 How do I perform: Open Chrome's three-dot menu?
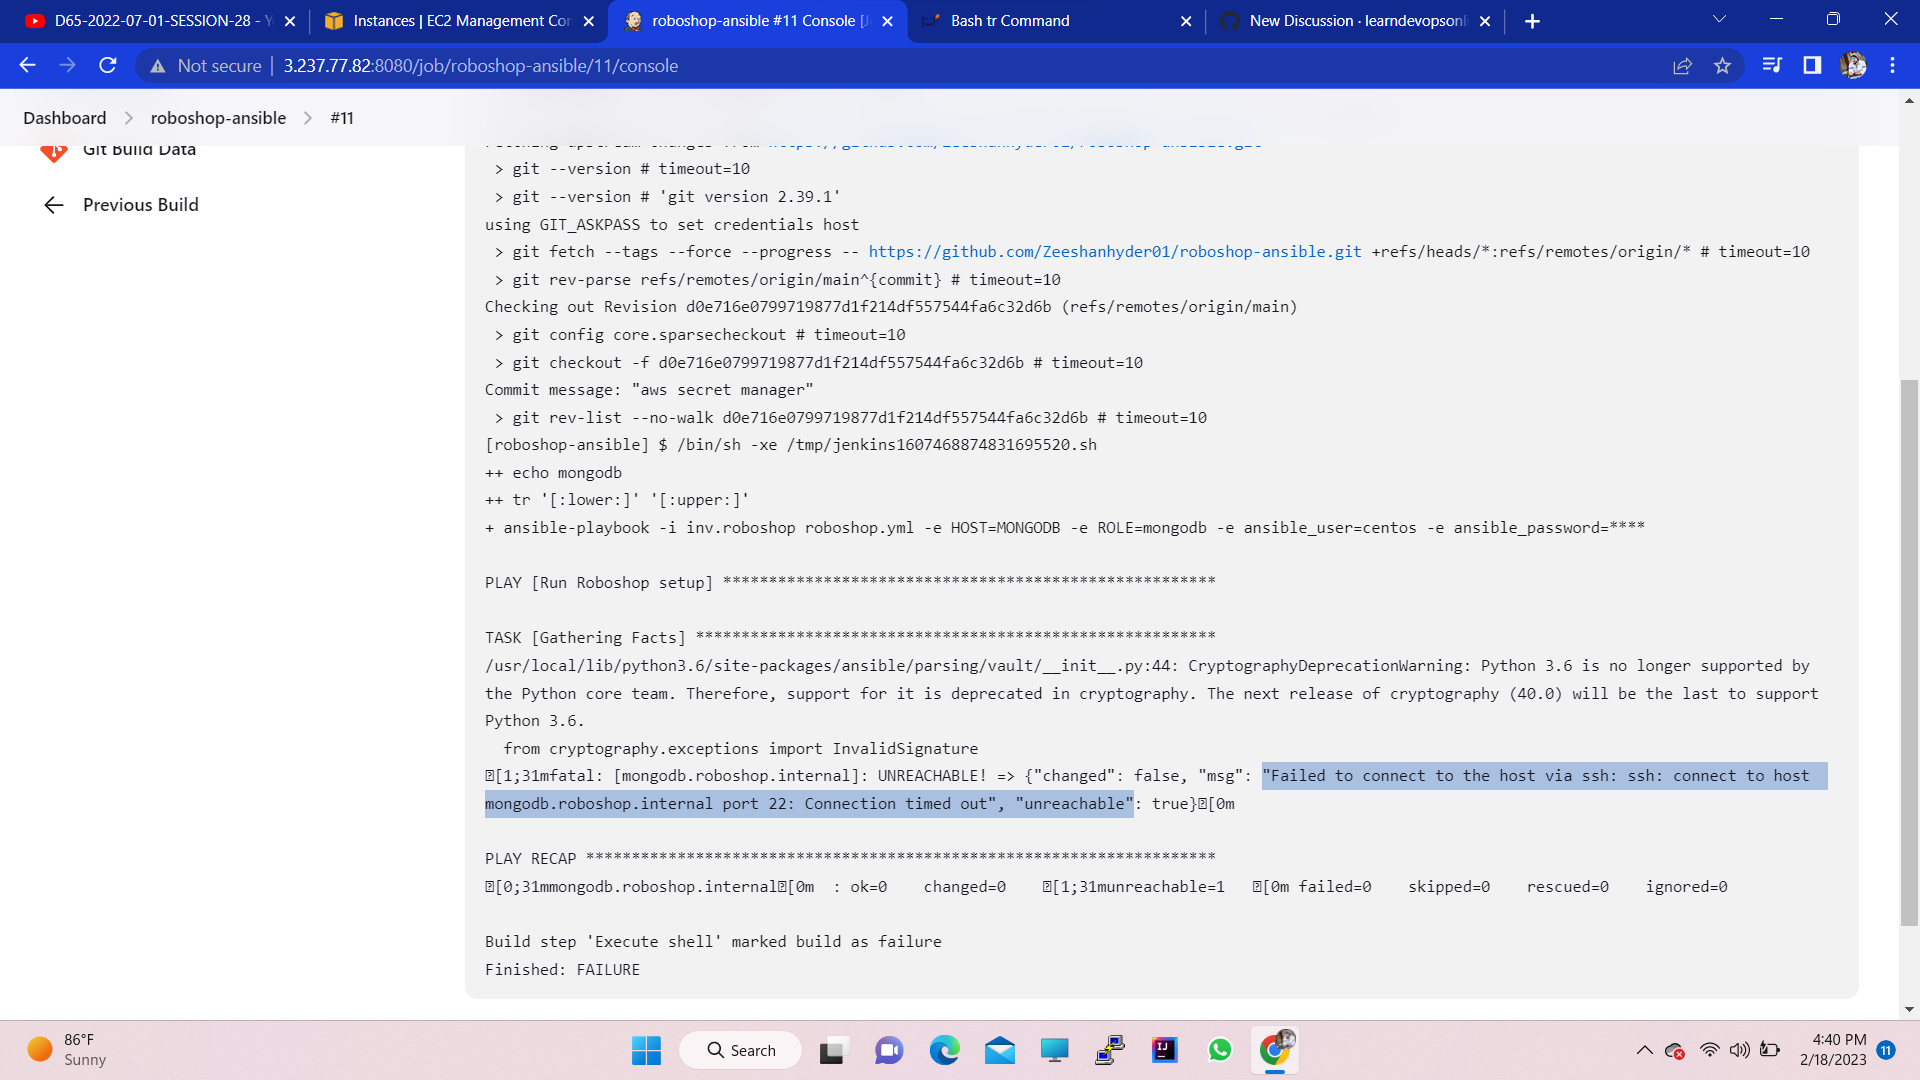click(x=1891, y=65)
